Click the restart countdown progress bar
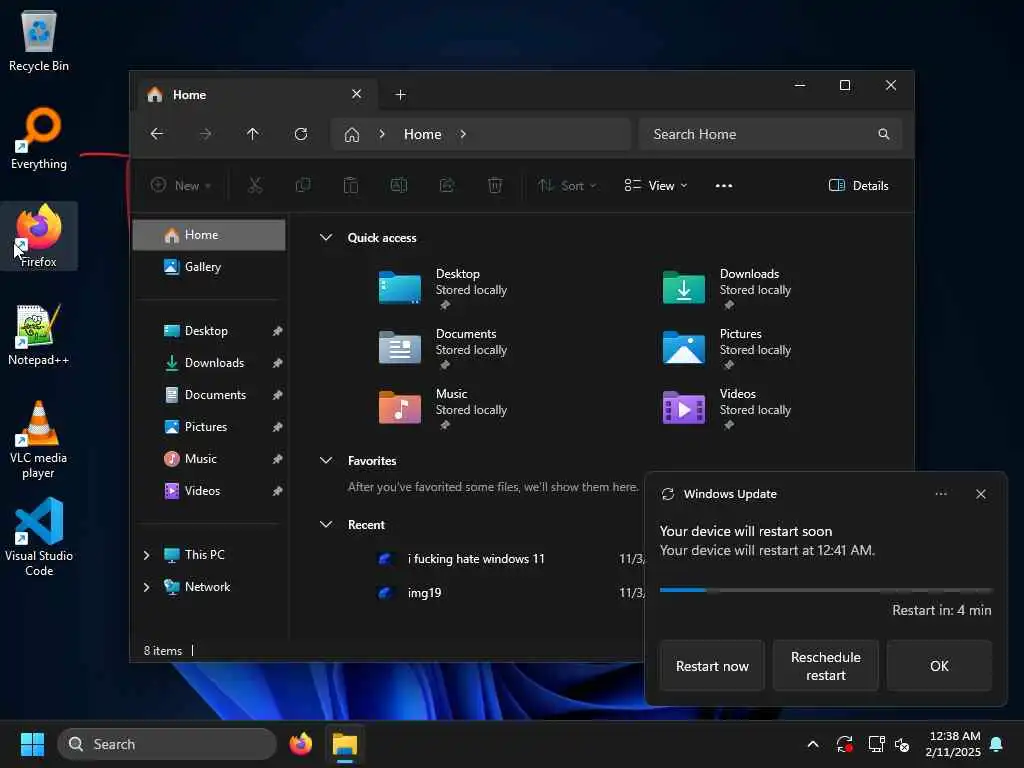This screenshot has height=768, width=1024. tap(825, 590)
